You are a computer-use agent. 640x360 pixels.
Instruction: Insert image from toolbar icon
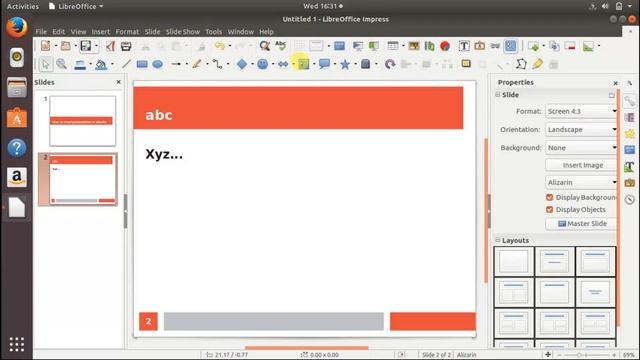(413, 46)
